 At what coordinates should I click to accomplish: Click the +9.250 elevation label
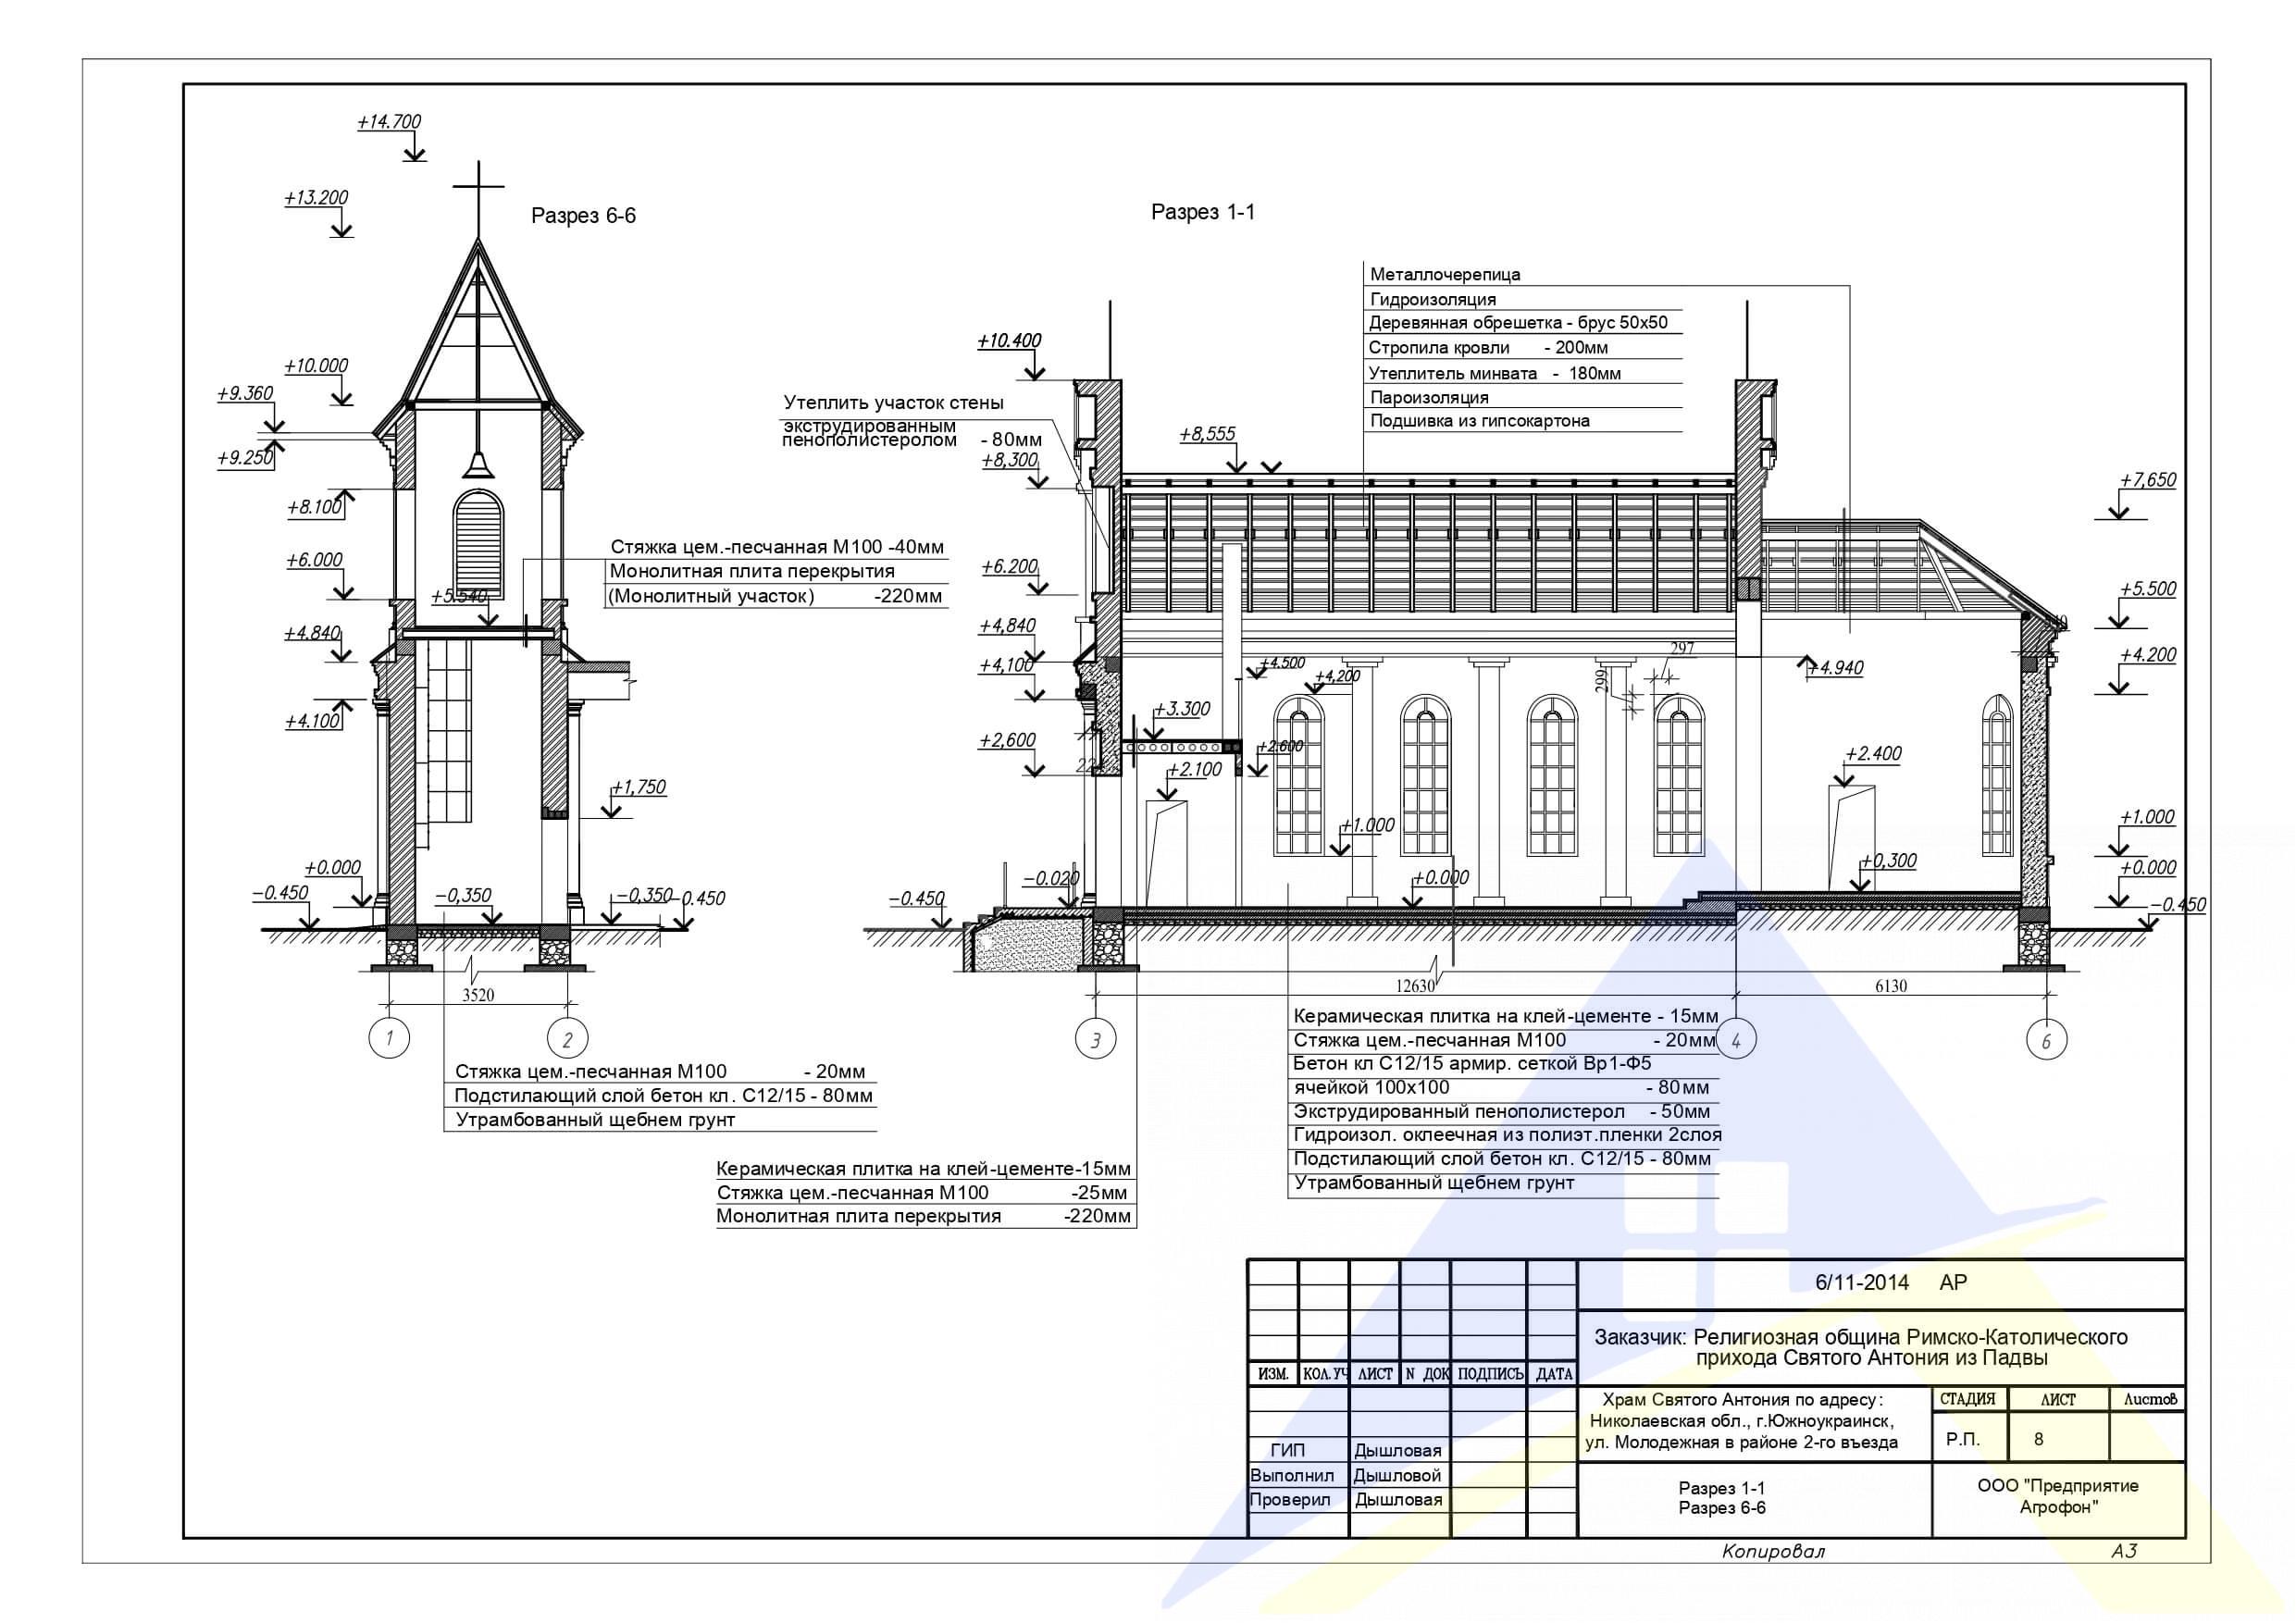pos(245,458)
